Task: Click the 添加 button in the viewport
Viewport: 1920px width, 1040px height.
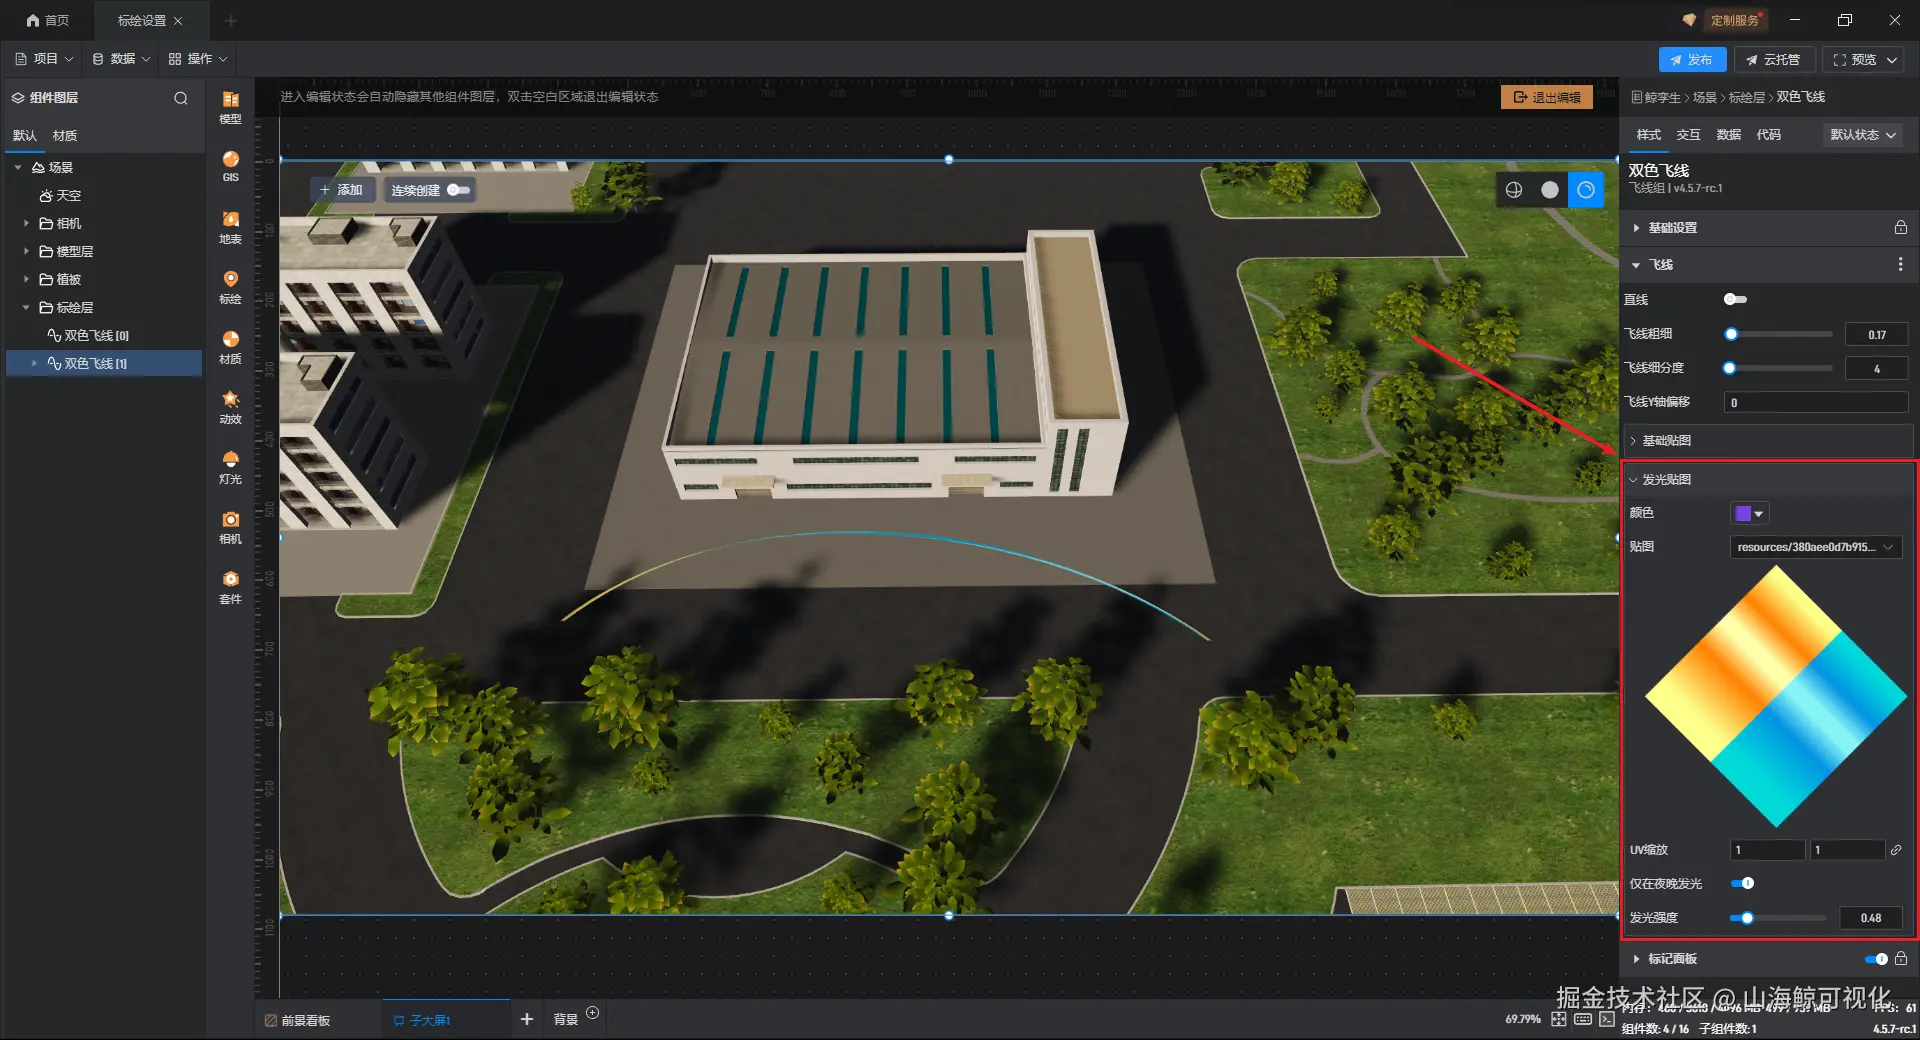Action: [x=341, y=190]
